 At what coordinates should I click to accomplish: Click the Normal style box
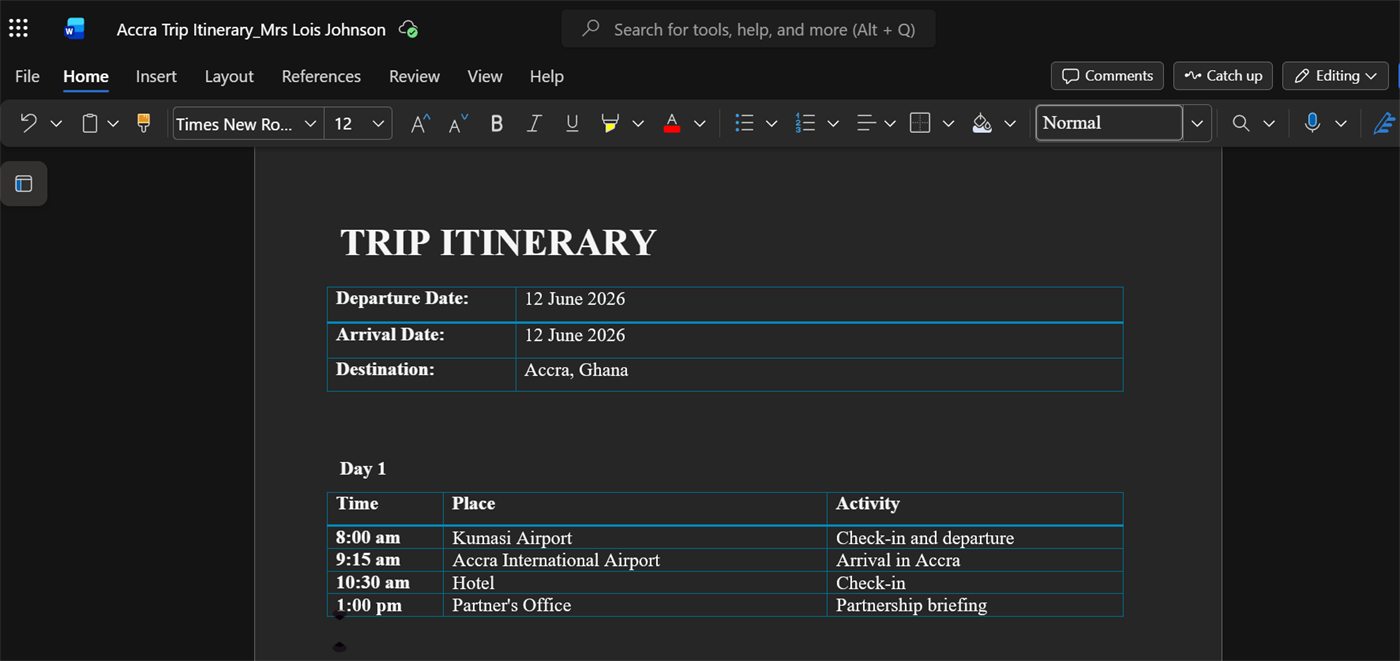1109,123
